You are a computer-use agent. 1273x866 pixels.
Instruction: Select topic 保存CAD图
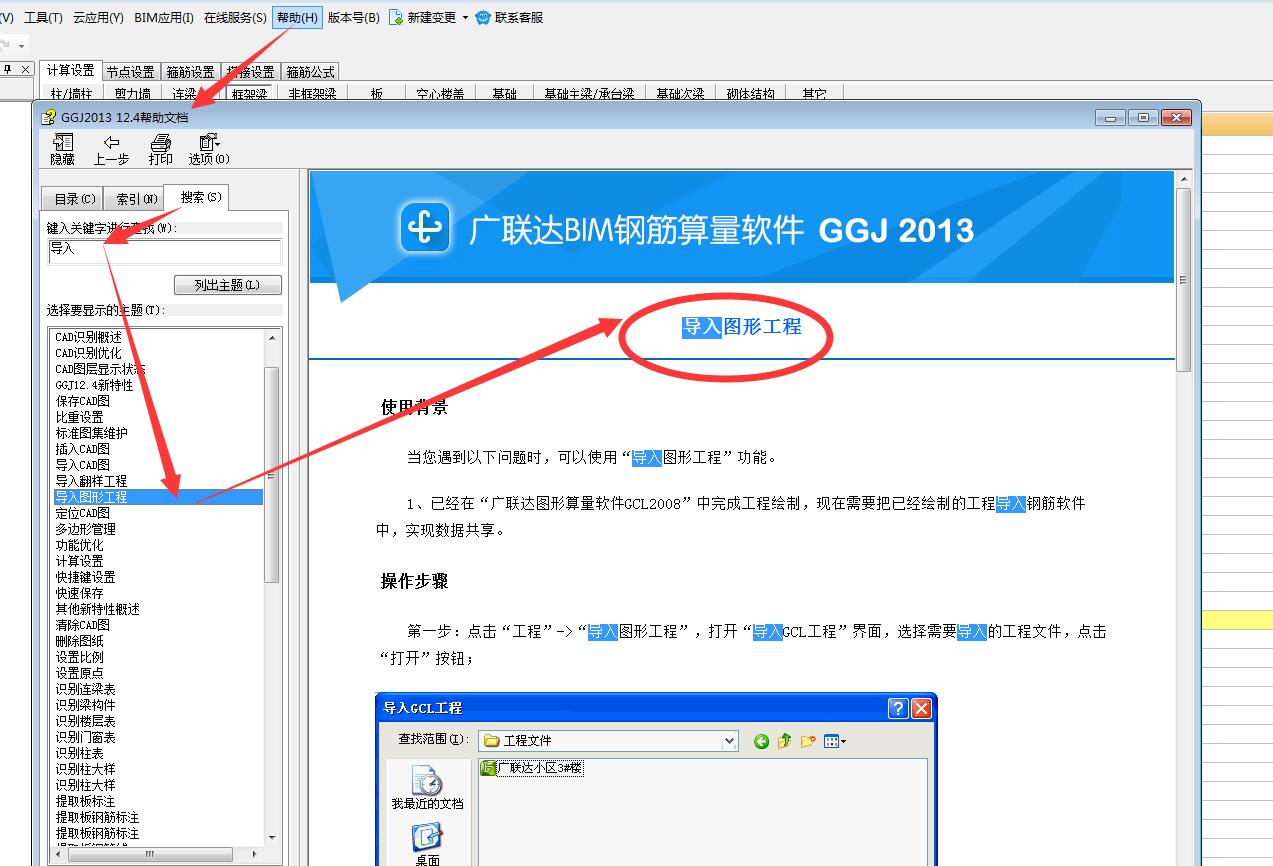[x=82, y=401]
